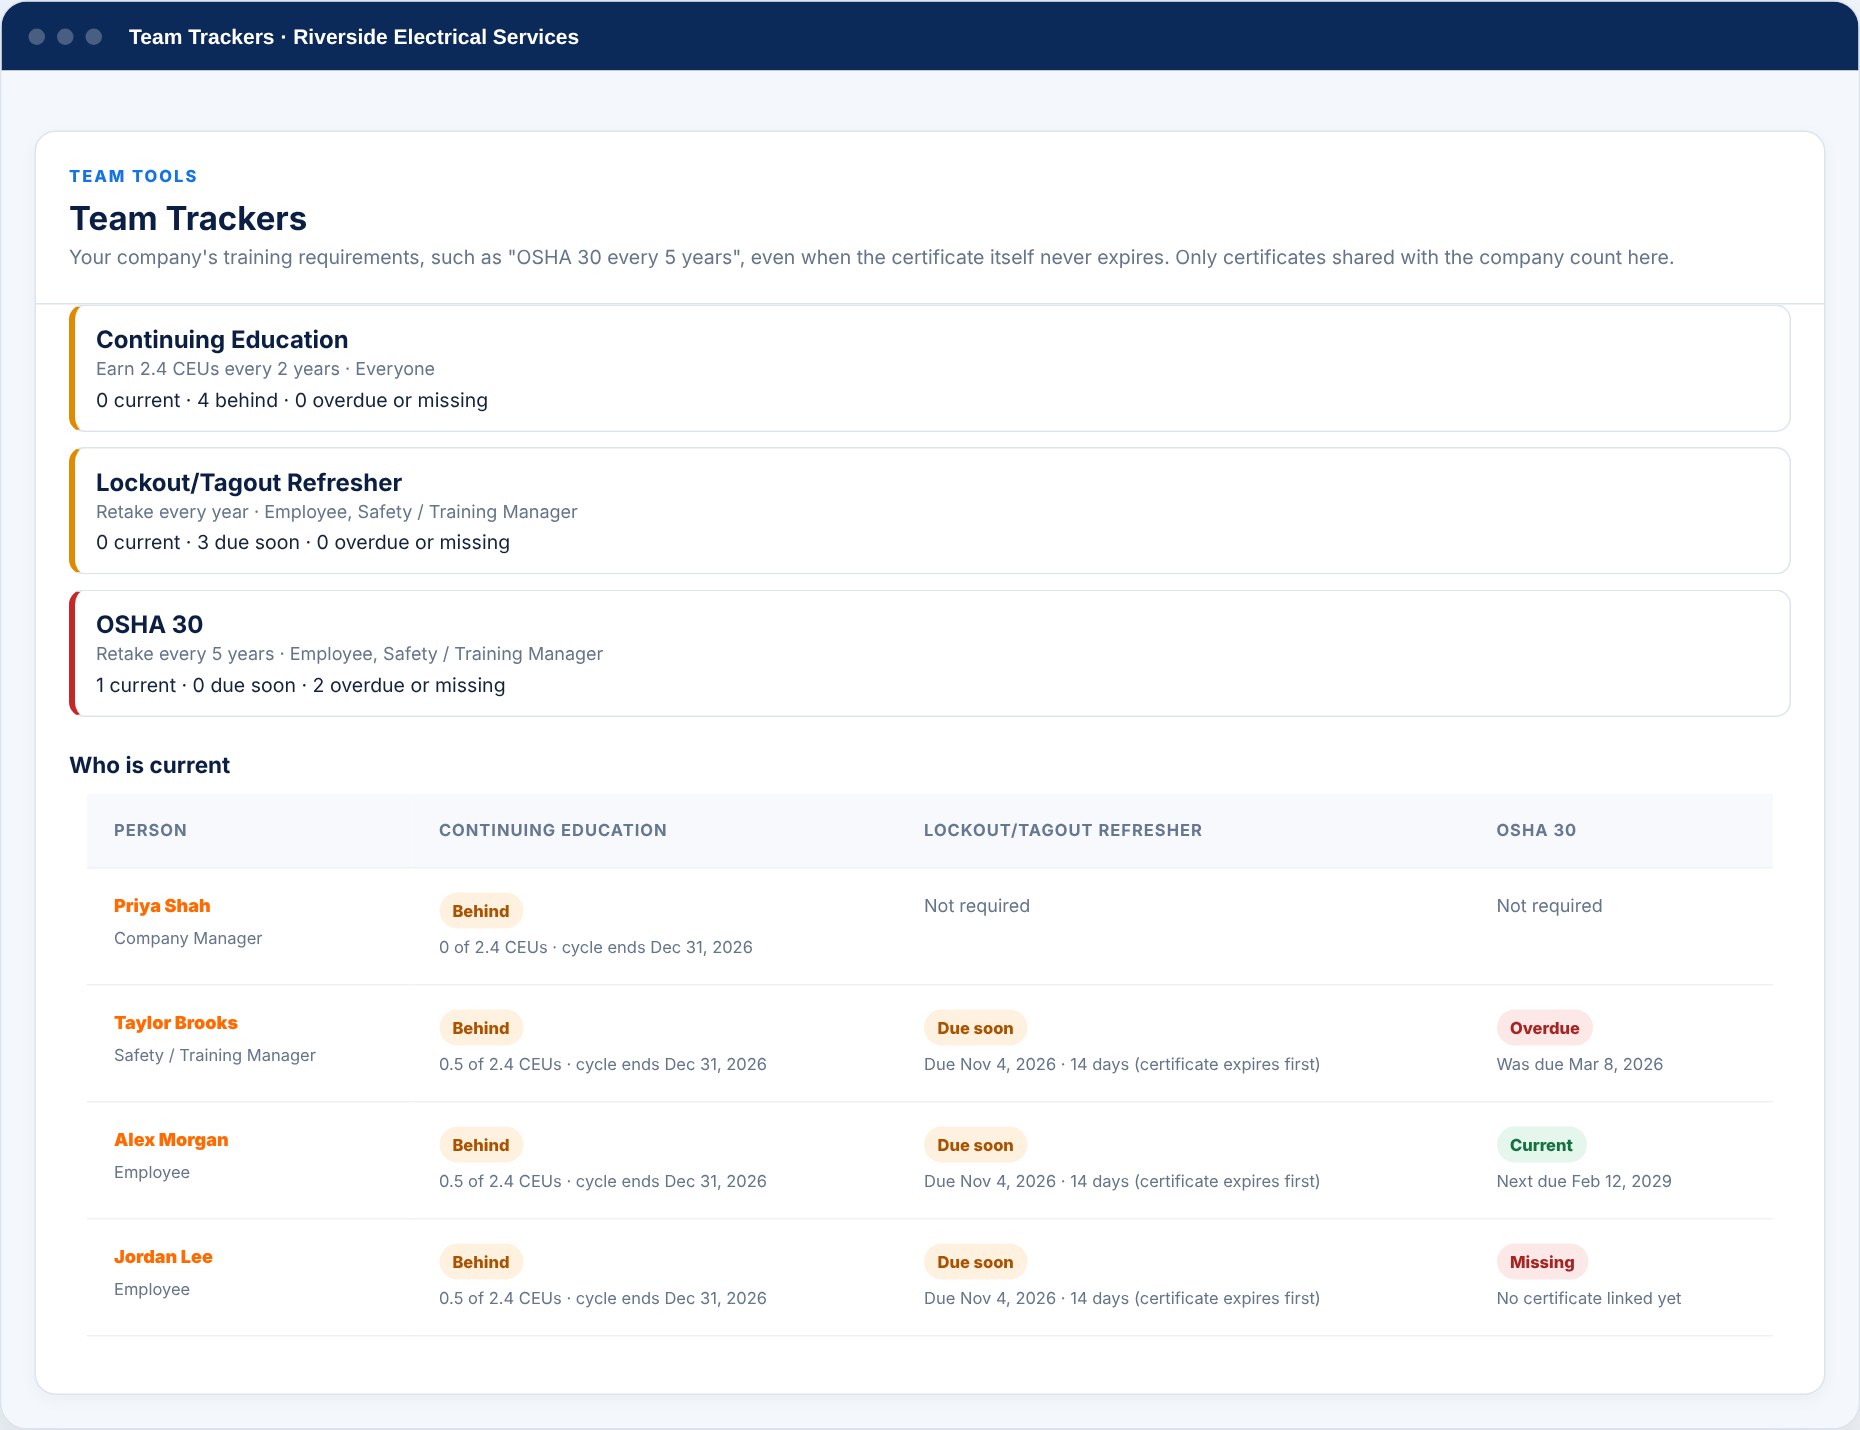
Task: Click Alex Morgan's Behind badge
Action: click(481, 1145)
